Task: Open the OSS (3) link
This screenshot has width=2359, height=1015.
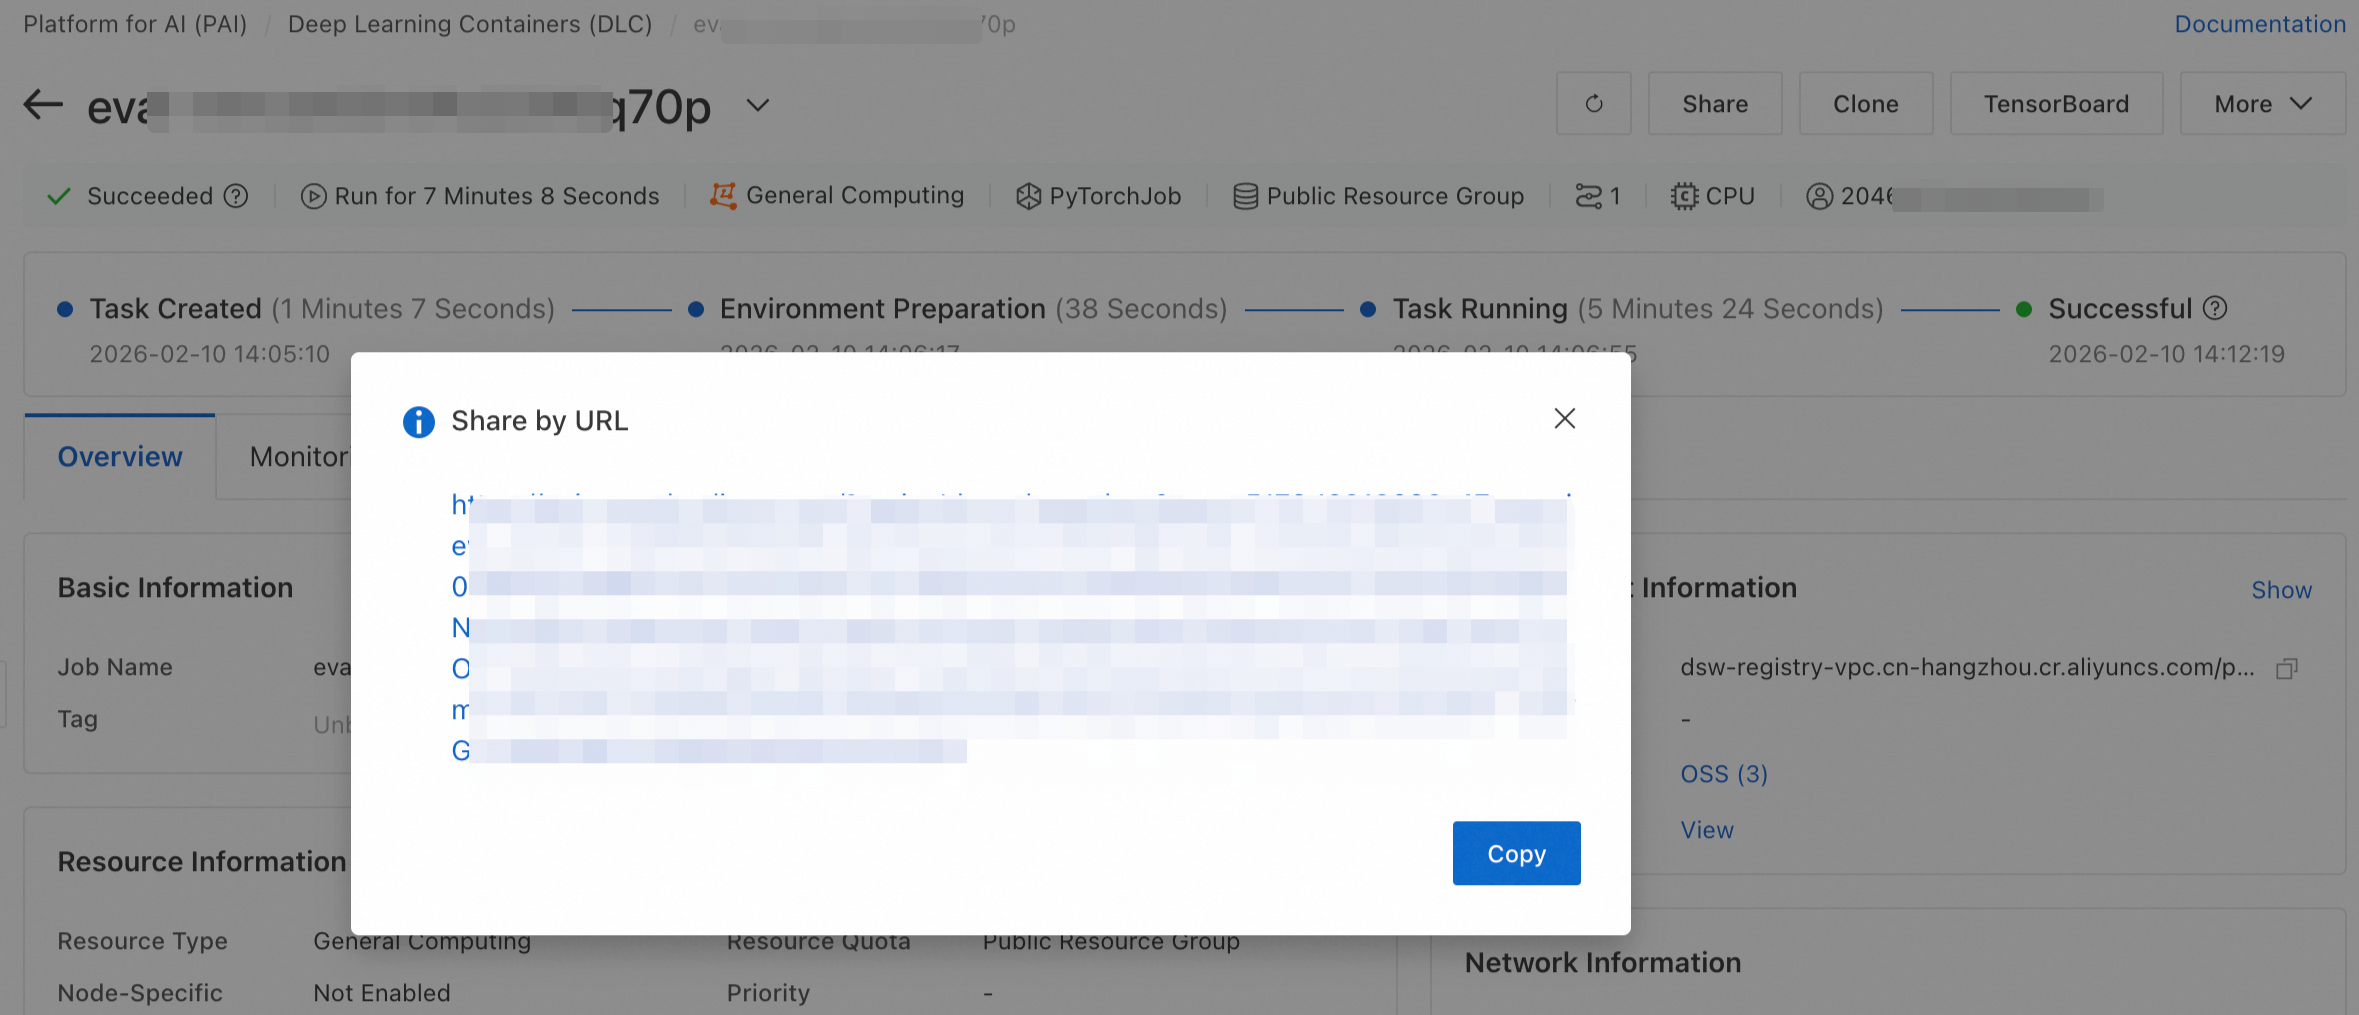Action: tap(1724, 774)
